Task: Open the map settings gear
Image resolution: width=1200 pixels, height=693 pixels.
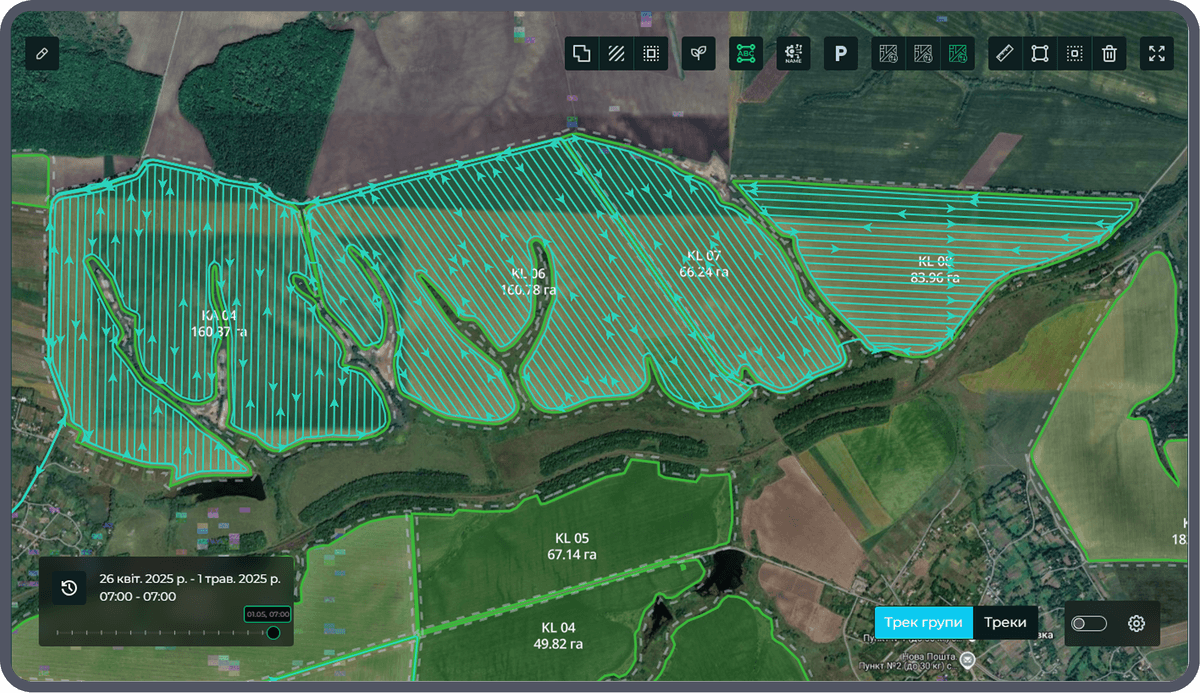Action: click(x=1136, y=624)
